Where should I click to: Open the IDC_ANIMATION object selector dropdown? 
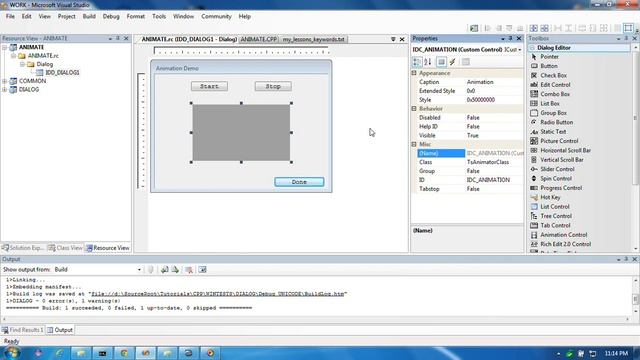(x=520, y=50)
